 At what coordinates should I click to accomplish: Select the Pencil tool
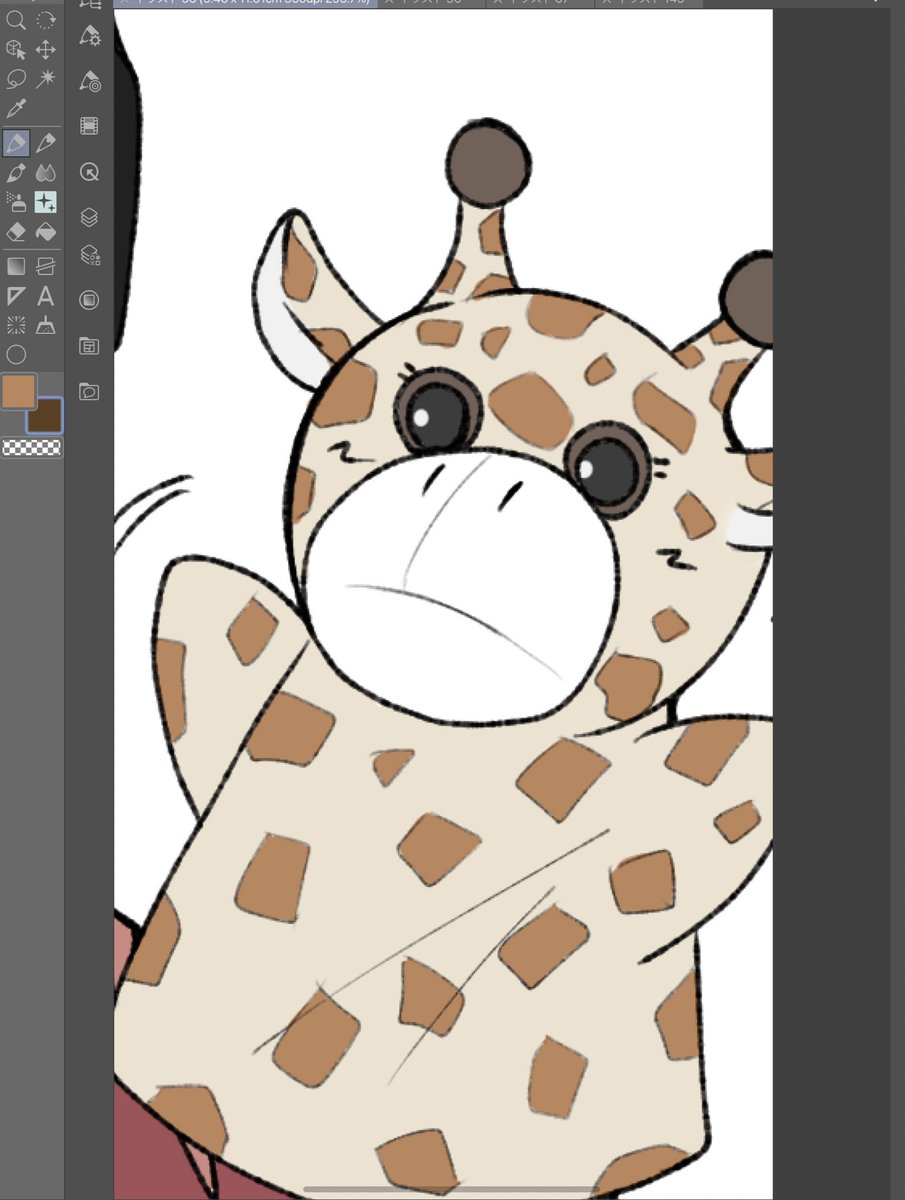[x=45, y=144]
